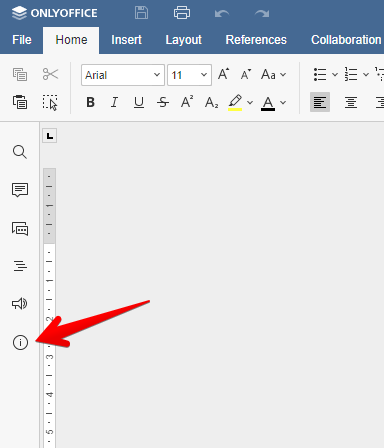Click the bulleted list icon
This screenshot has width=384, height=448.
[x=320, y=74]
